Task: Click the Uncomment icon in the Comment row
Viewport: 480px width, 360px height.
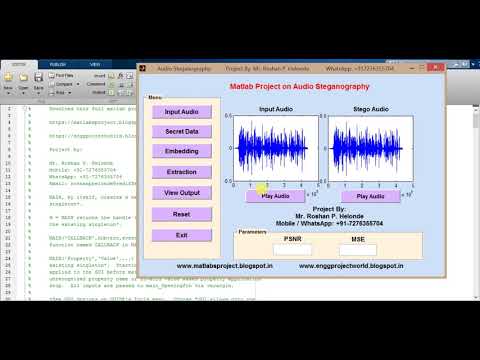Action: 121,85
